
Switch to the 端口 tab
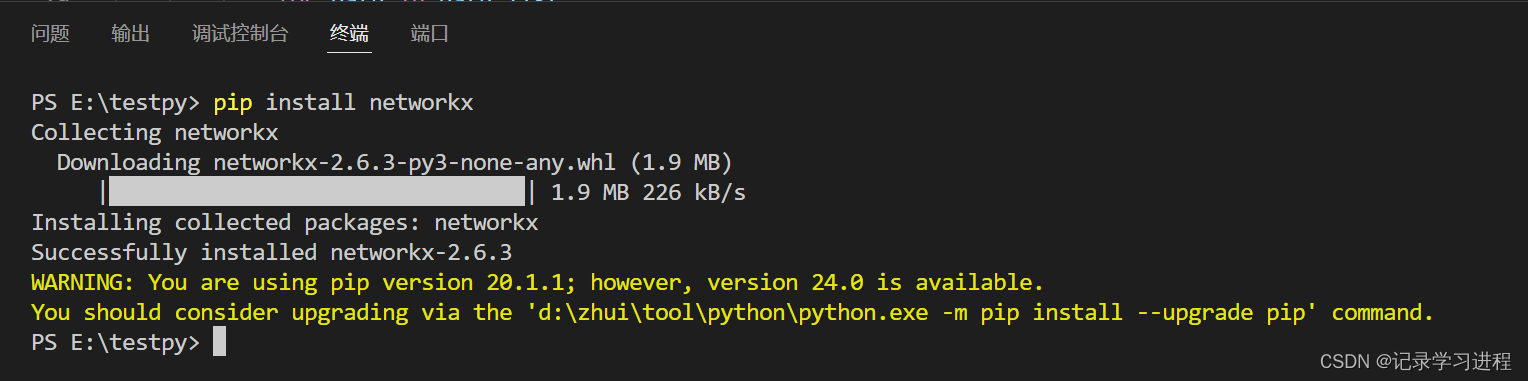[x=430, y=34]
